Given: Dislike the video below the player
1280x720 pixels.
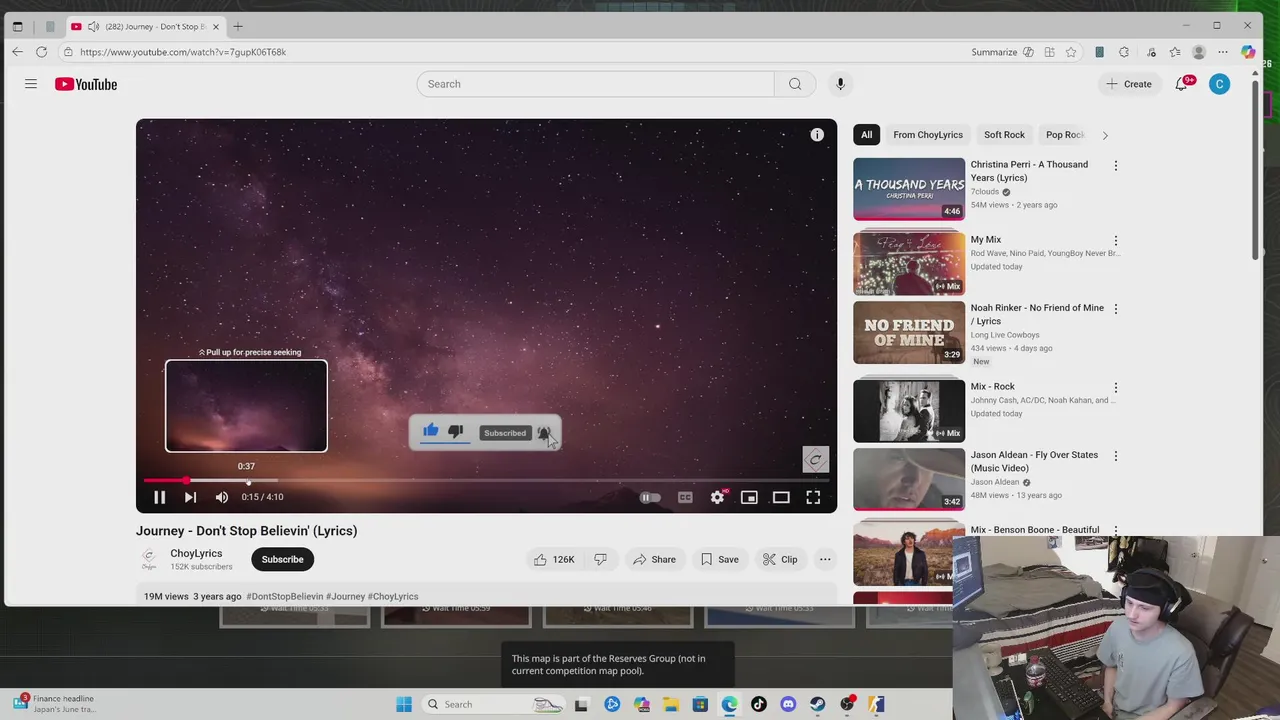Looking at the screenshot, I should 601,559.
